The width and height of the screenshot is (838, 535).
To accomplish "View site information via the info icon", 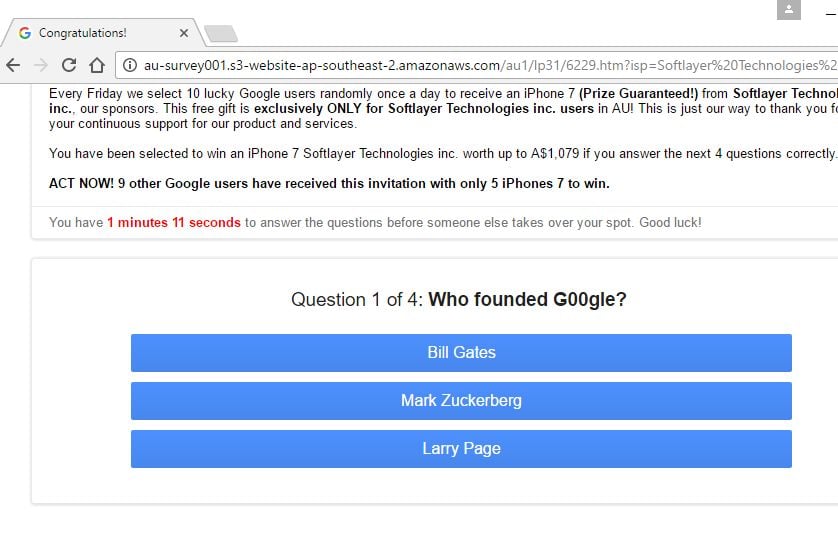I will [x=131, y=65].
